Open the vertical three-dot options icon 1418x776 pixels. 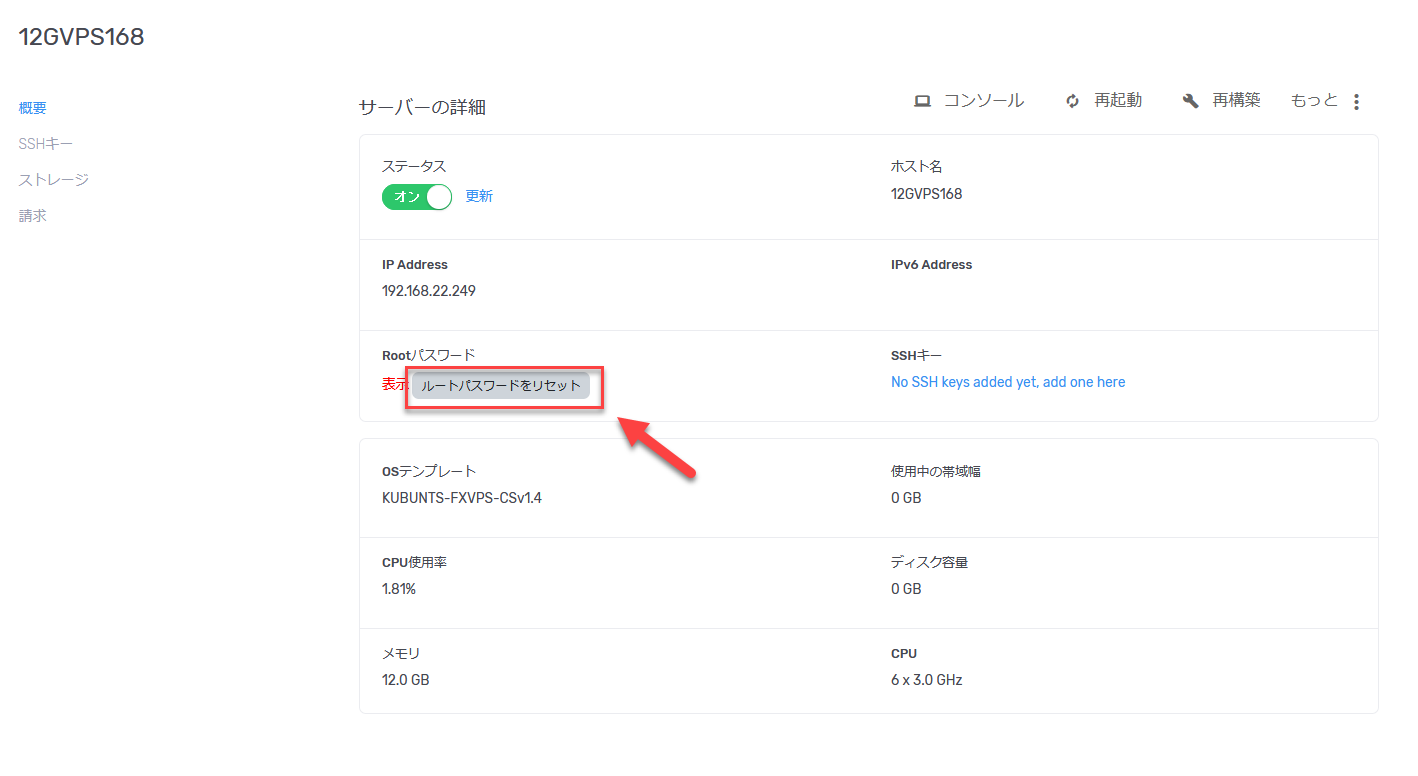[x=1356, y=100]
